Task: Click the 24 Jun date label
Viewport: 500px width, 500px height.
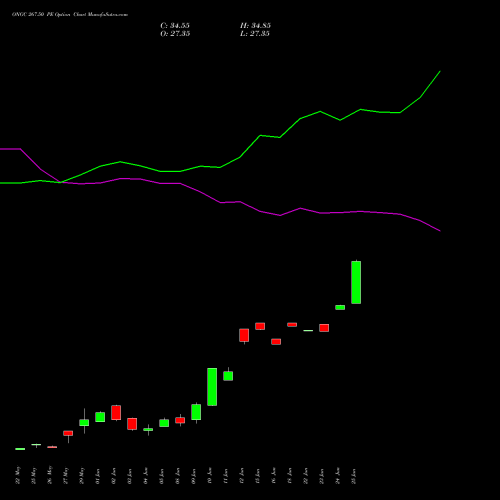Action: click(x=338, y=476)
